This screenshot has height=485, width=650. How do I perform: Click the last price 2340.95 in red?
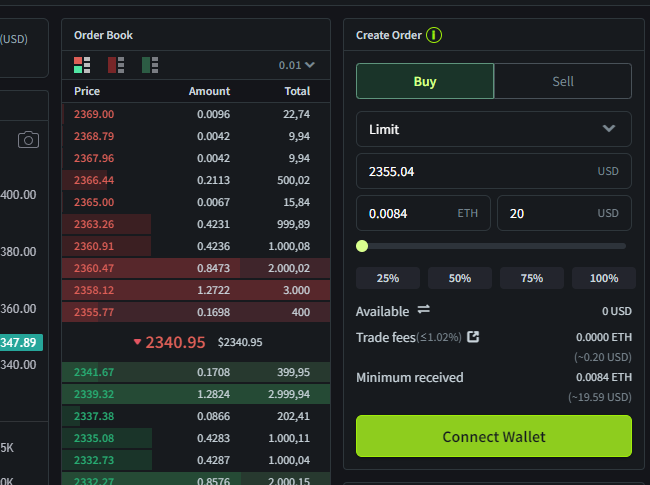[175, 342]
